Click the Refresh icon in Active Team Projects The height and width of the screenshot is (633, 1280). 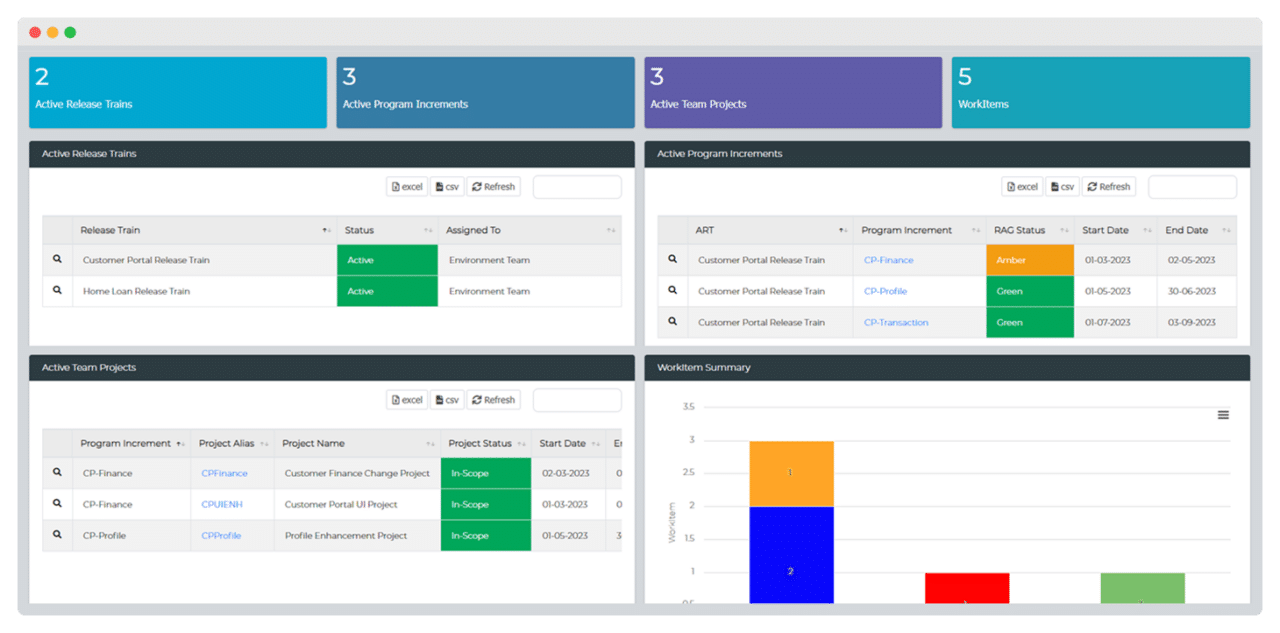point(493,399)
